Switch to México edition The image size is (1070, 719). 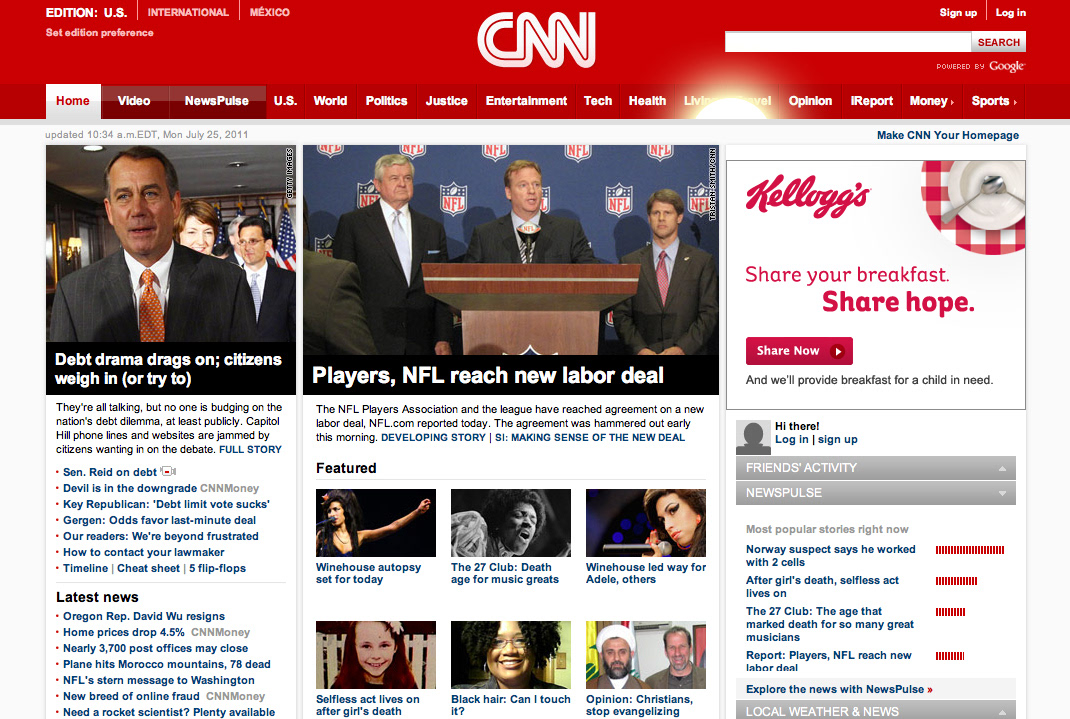click(x=270, y=12)
